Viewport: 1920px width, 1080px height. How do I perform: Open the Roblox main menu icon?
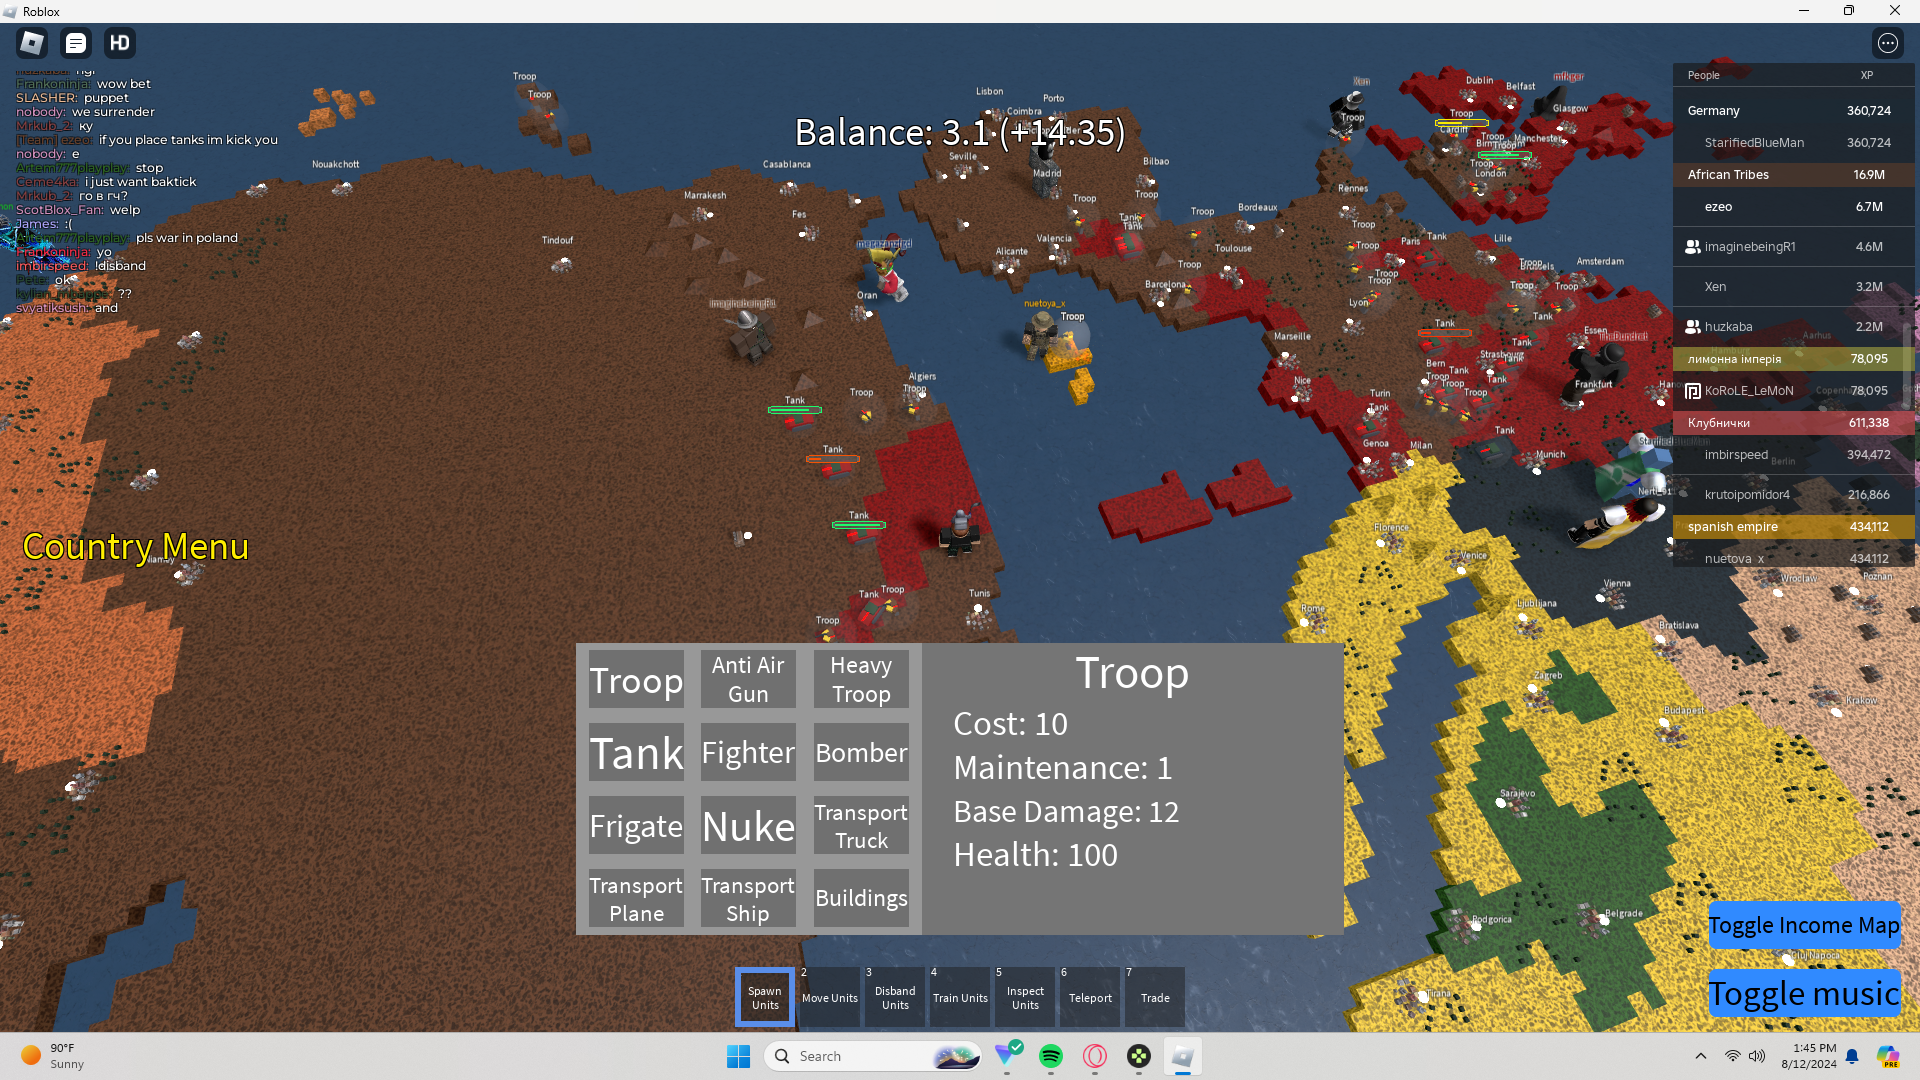32,43
